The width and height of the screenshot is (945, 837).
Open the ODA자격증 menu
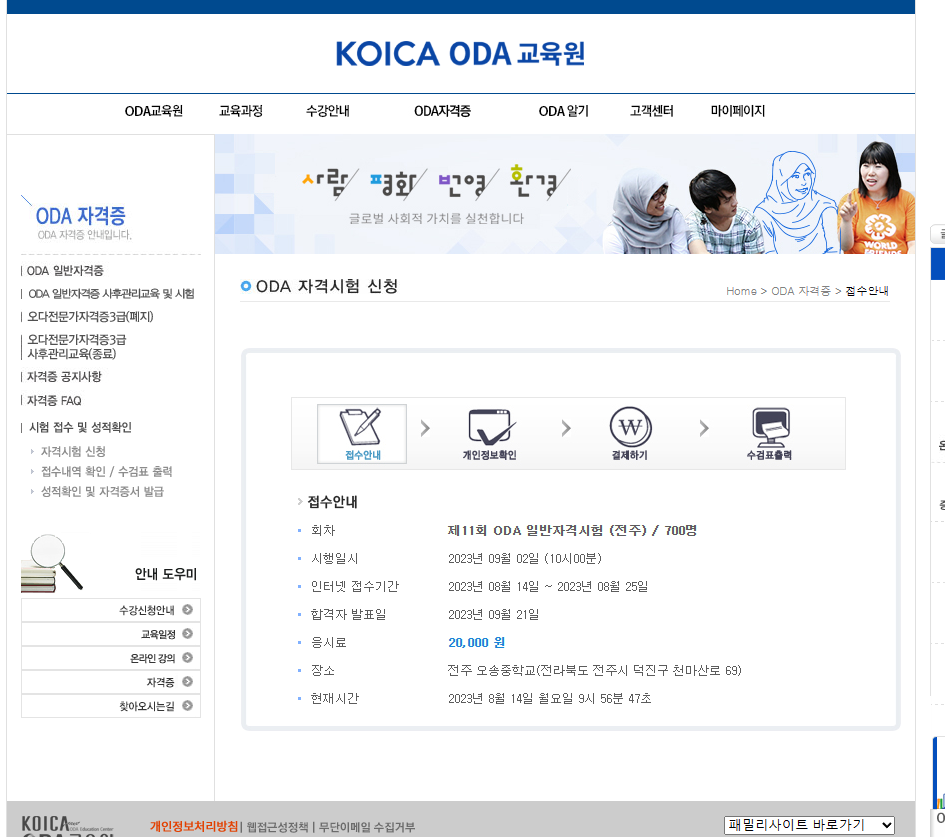pyautogui.click(x=442, y=111)
